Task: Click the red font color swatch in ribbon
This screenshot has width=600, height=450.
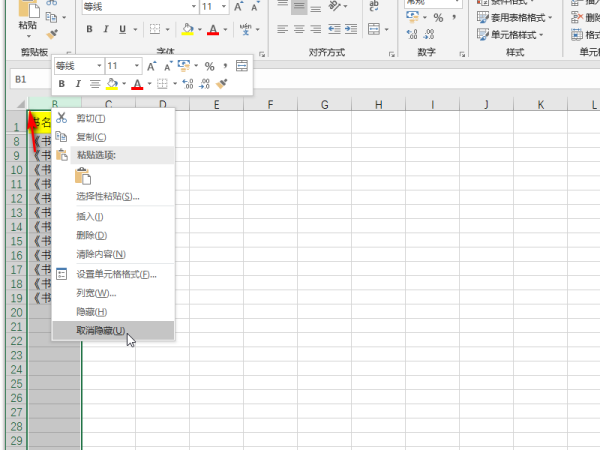Action: click(x=213, y=30)
